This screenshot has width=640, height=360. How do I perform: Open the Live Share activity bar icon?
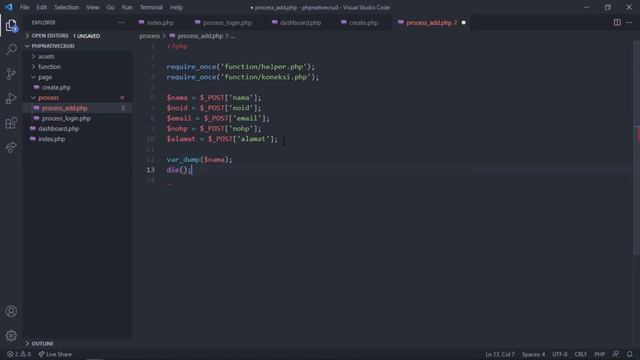click(11, 147)
